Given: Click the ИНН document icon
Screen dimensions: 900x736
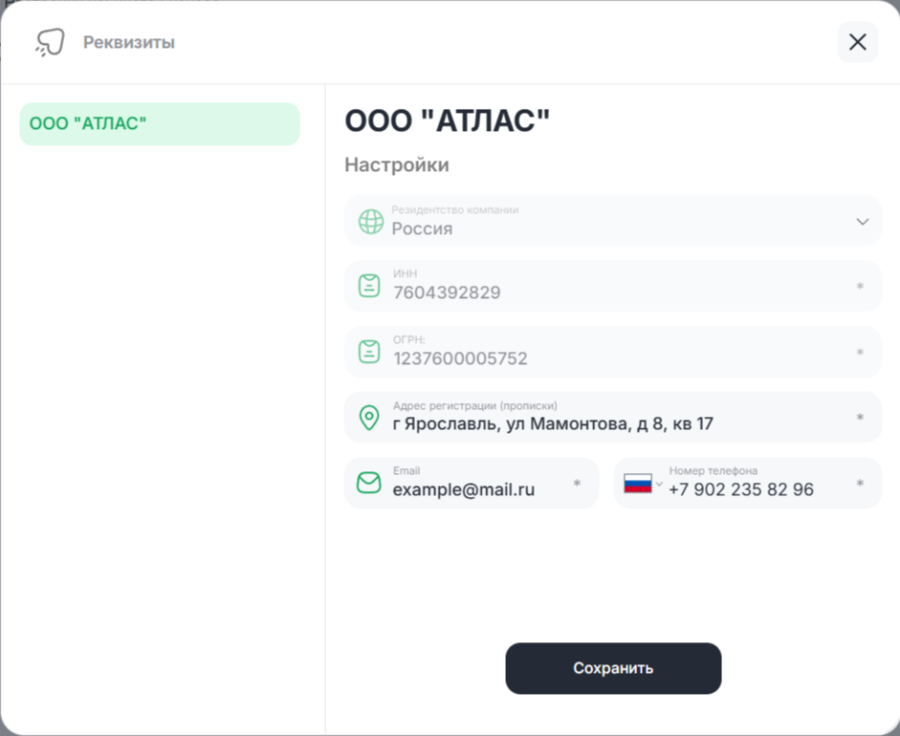Looking at the screenshot, I should coord(370,287).
